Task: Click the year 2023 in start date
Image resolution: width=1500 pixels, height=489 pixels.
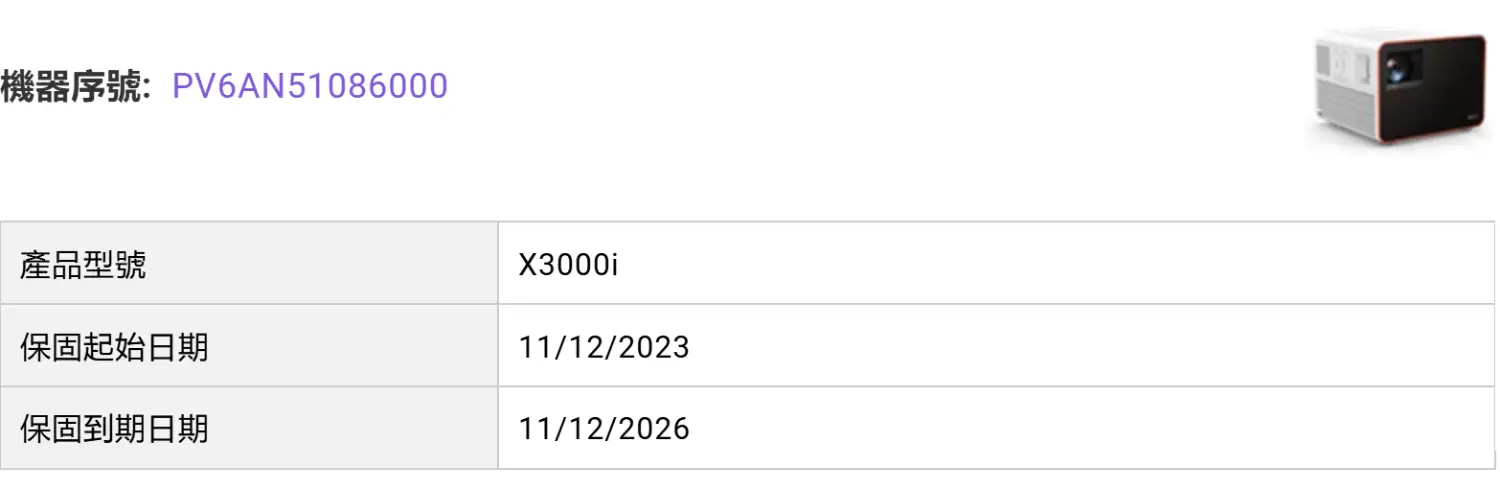Action: coord(656,347)
